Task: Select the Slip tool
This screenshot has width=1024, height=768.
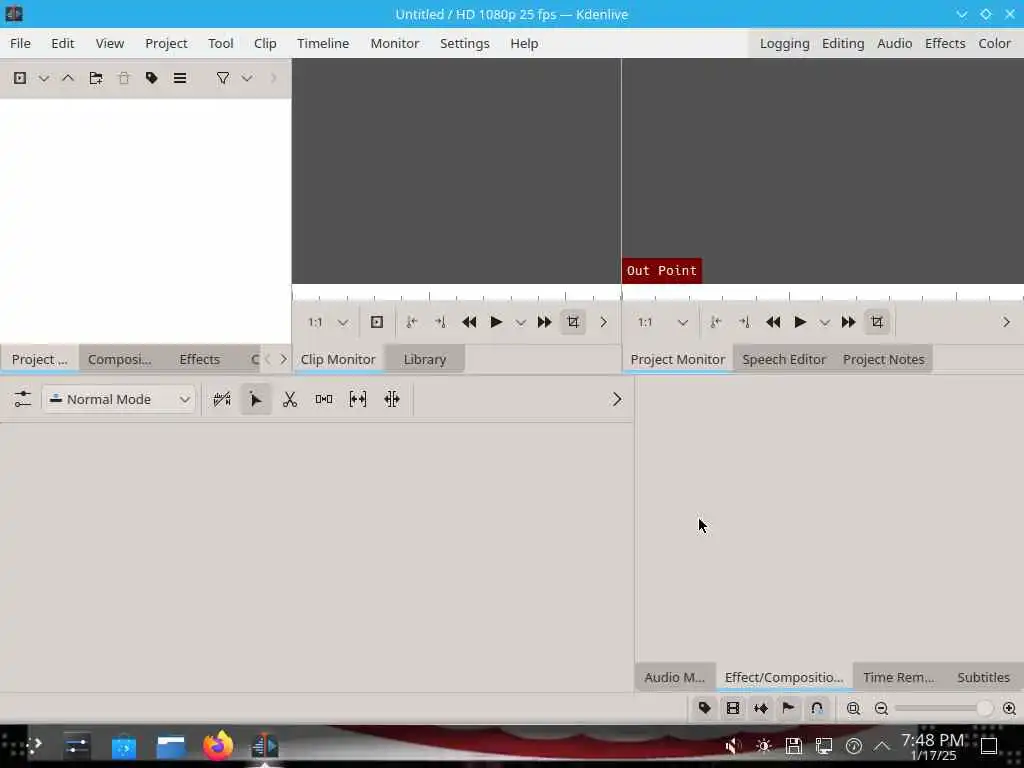Action: 358,399
